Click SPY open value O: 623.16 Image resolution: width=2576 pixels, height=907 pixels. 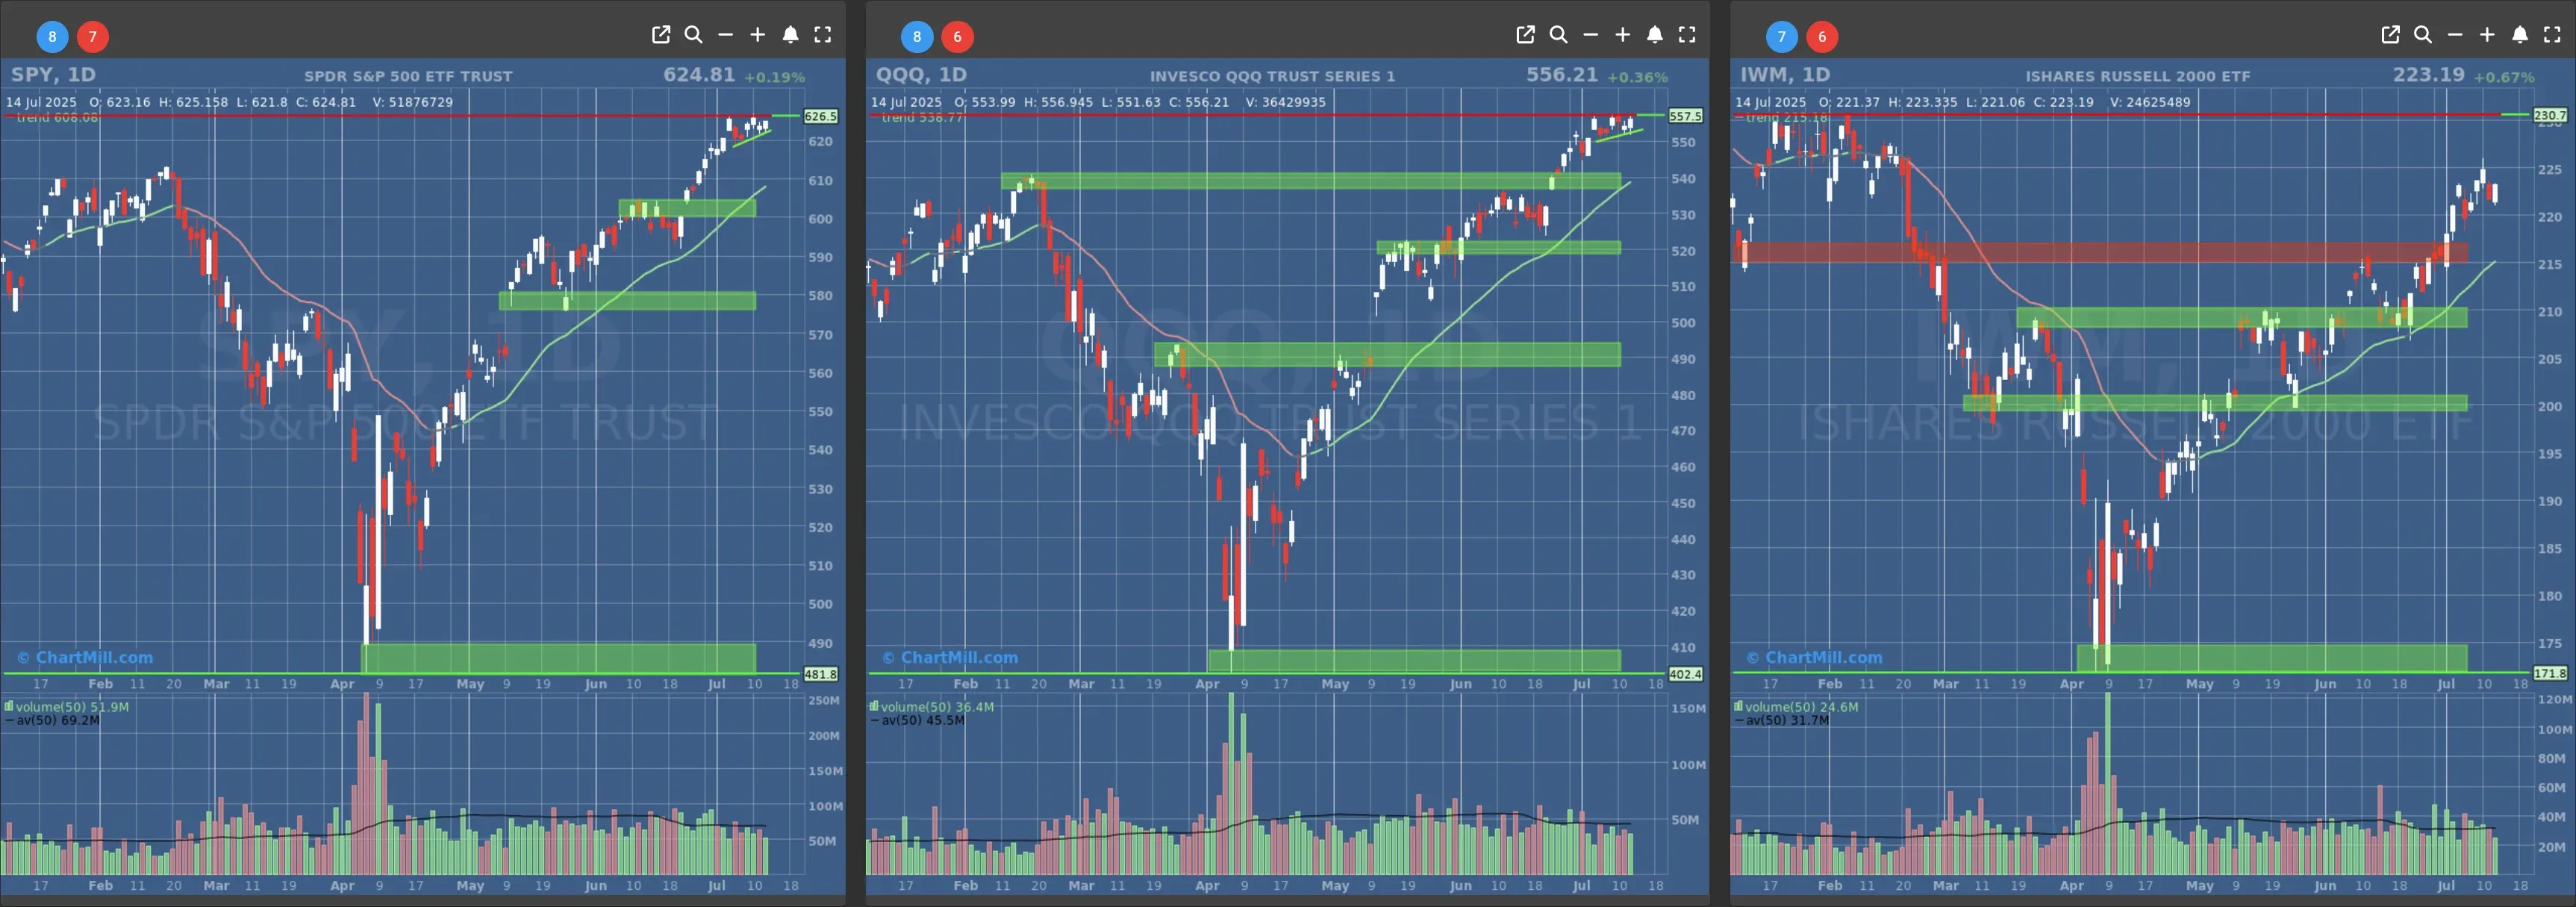coord(120,102)
